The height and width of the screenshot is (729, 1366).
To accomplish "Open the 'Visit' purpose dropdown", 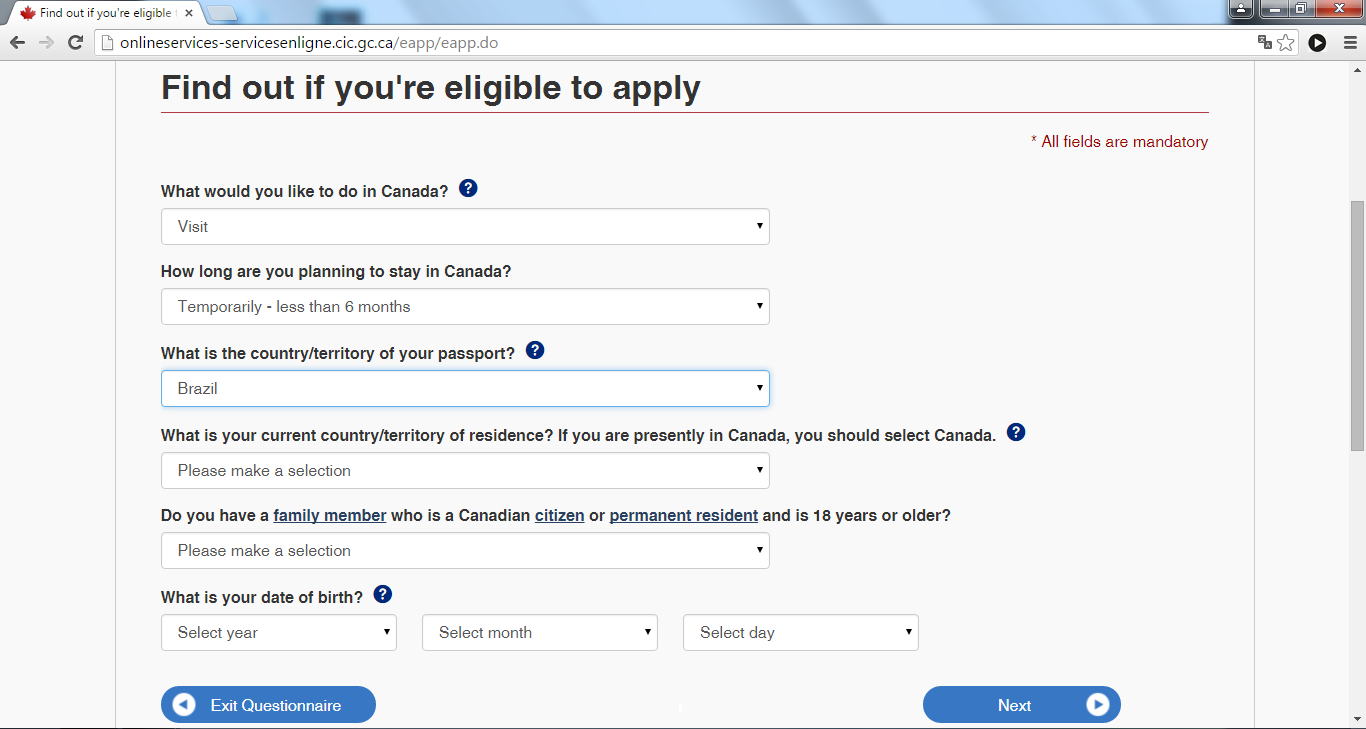I will tap(465, 227).
